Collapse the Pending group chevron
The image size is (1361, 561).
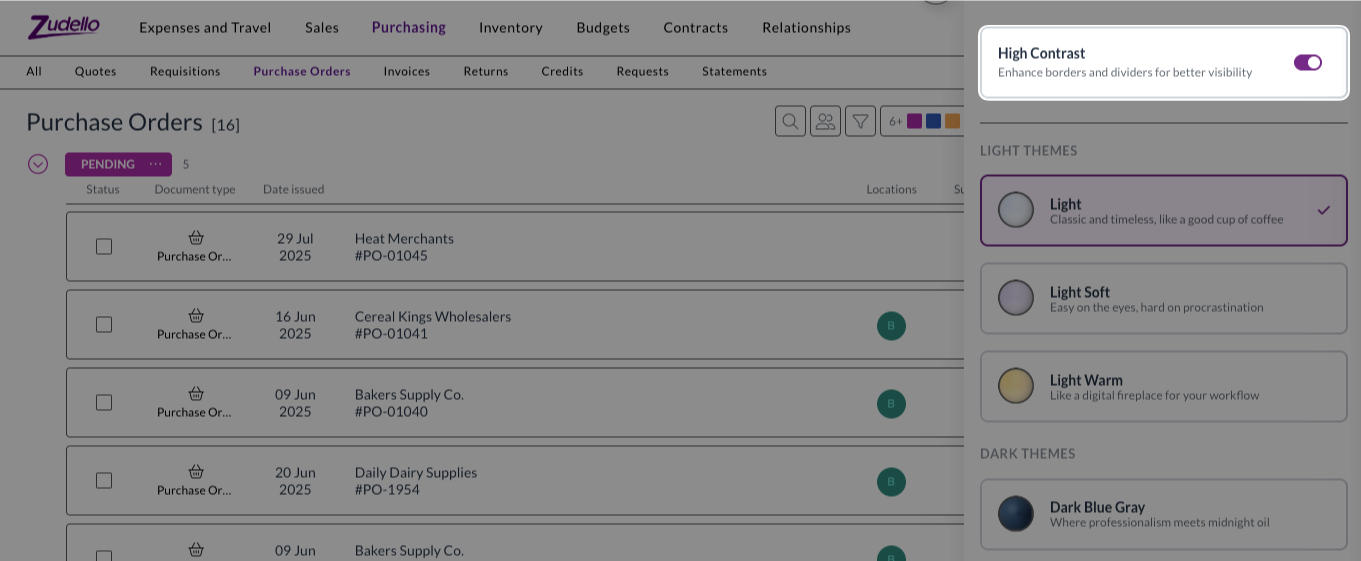[x=38, y=164]
